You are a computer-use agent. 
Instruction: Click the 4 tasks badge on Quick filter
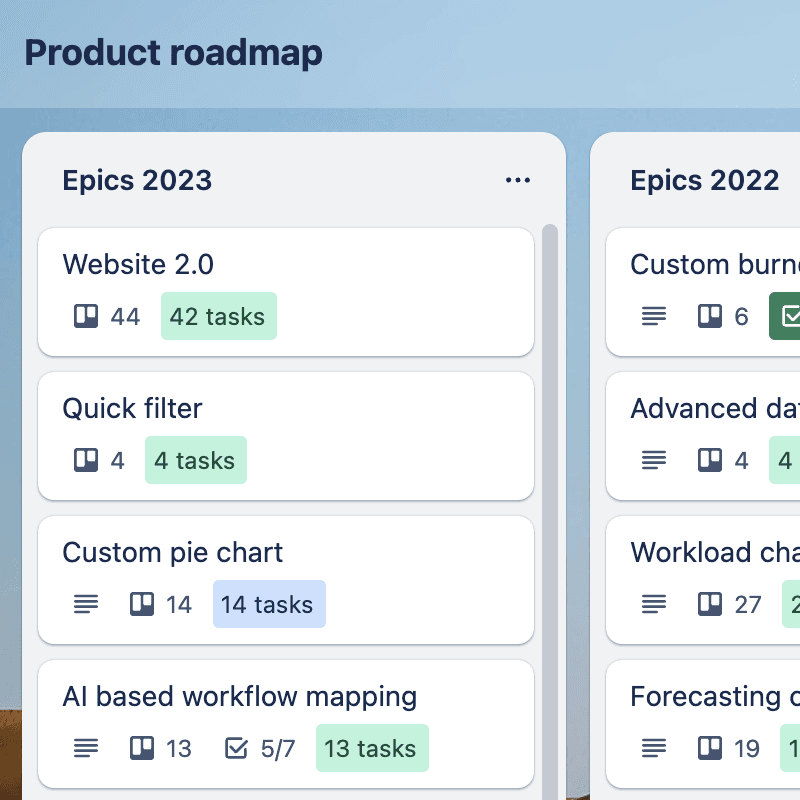click(x=196, y=460)
